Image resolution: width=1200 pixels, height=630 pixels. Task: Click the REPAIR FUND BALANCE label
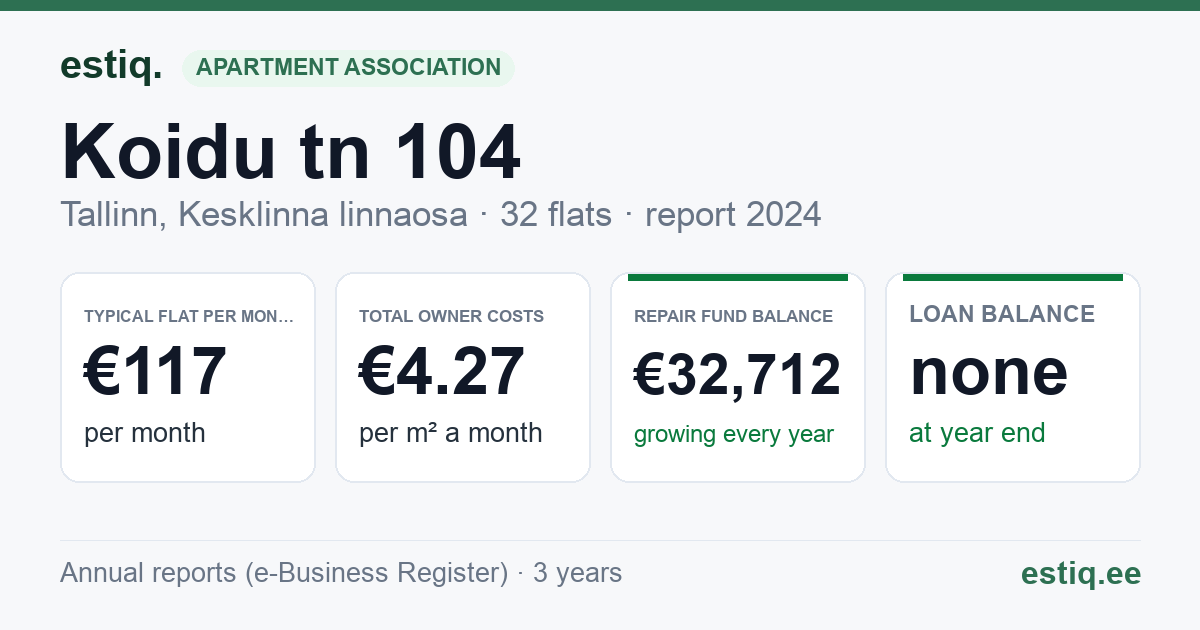click(734, 316)
